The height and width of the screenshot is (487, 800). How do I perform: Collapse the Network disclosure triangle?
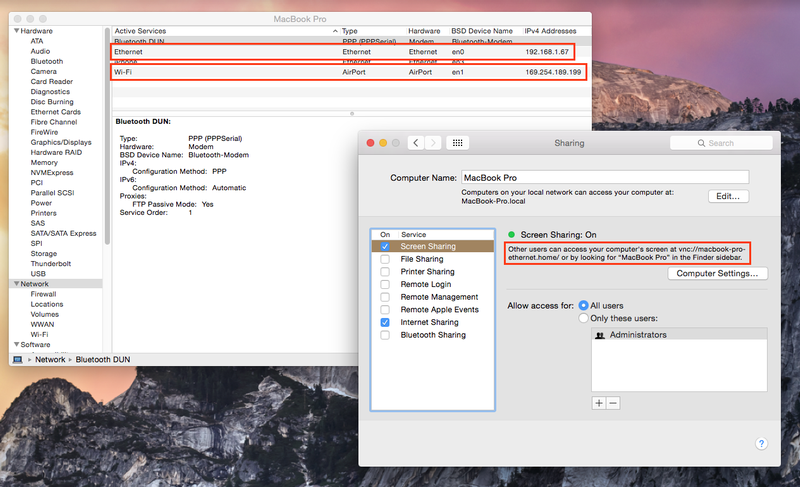(x=17, y=284)
